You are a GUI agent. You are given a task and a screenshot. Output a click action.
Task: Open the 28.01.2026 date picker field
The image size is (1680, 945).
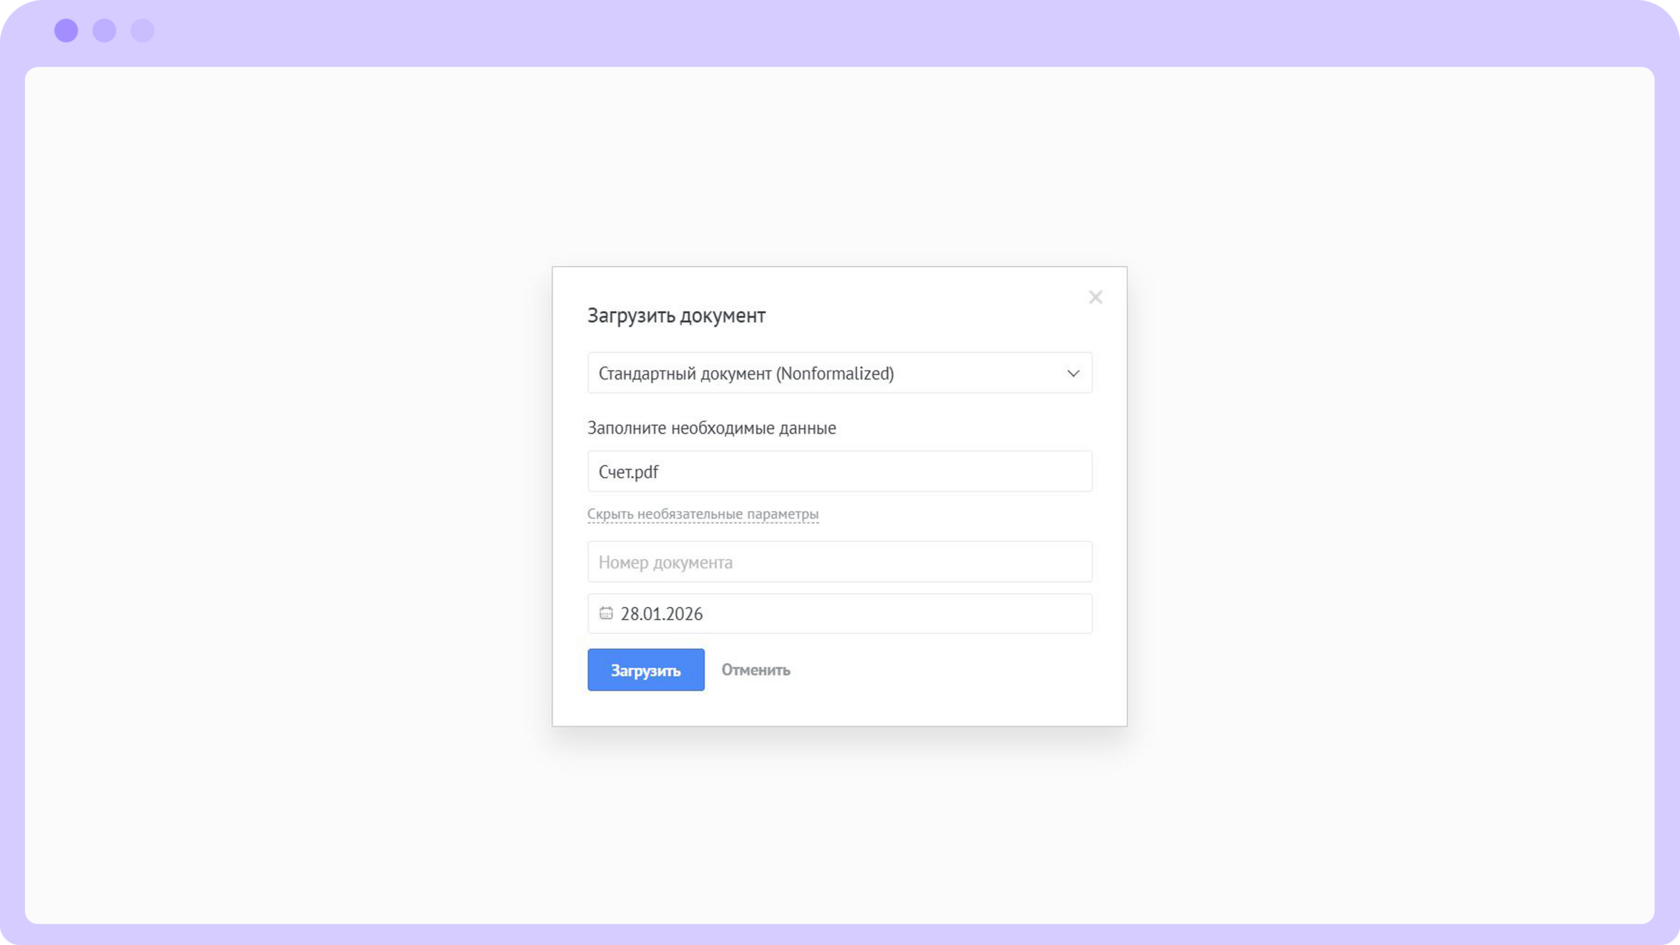click(839, 613)
